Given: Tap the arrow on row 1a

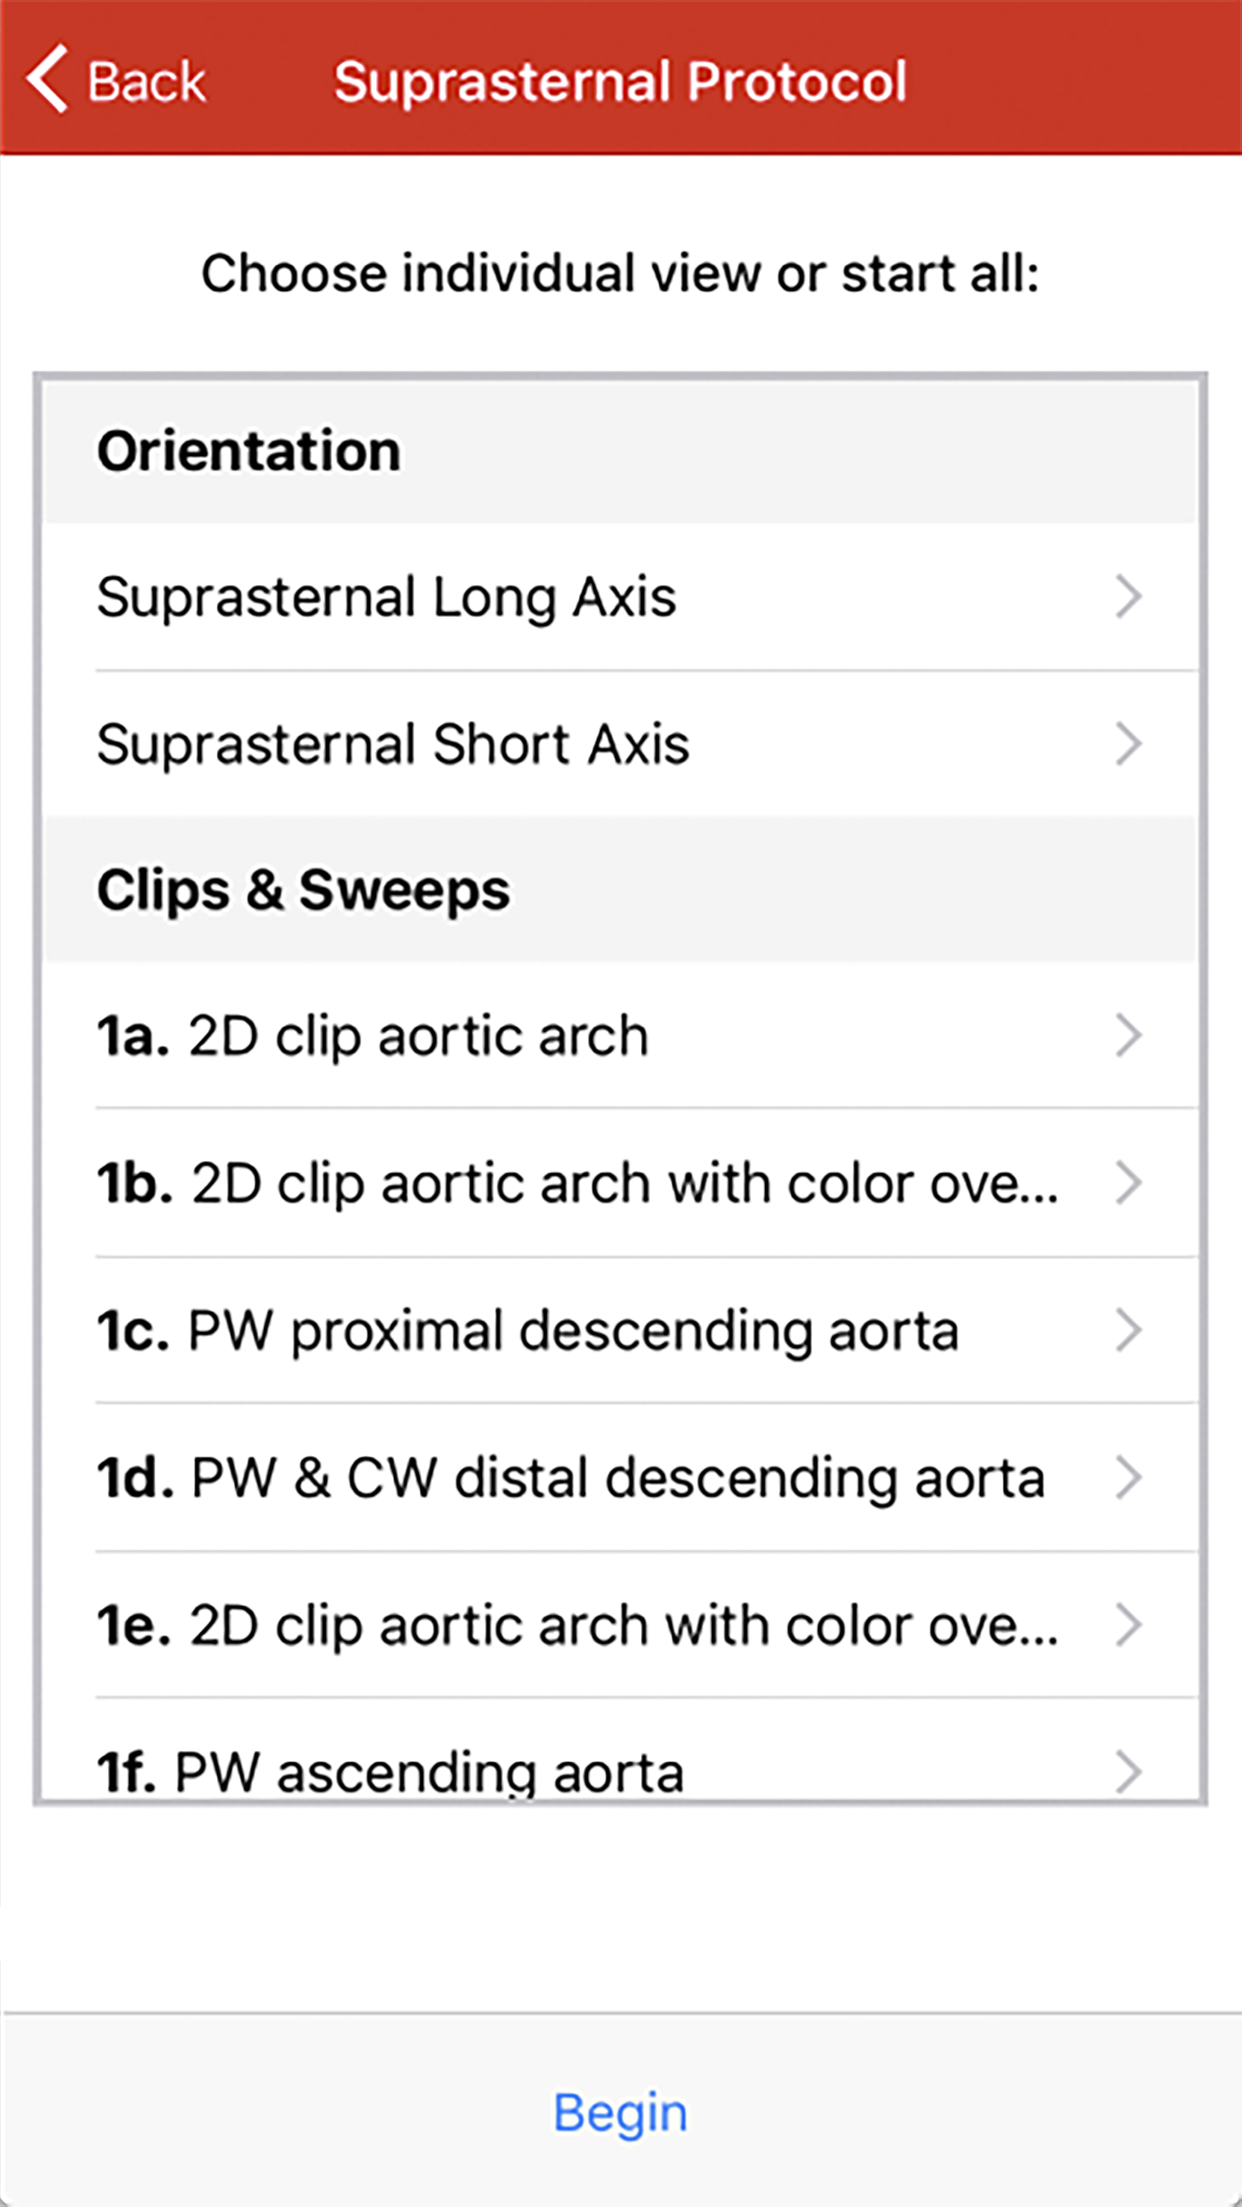Looking at the screenshot, I should coord(1128,1035).
